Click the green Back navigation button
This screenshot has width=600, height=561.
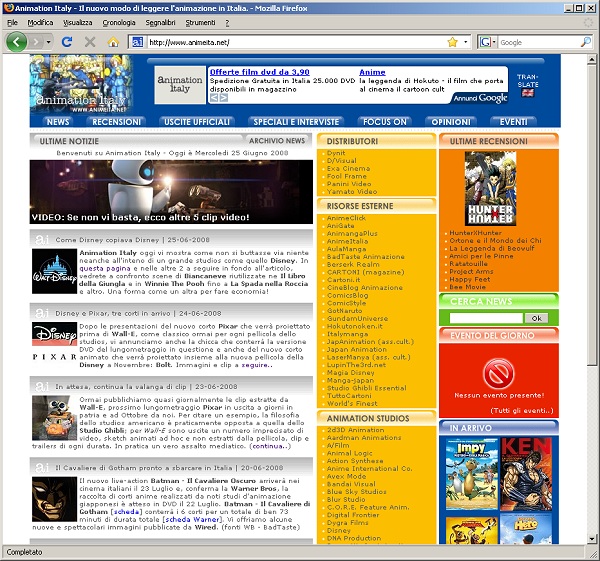click(x=16, y=42)
